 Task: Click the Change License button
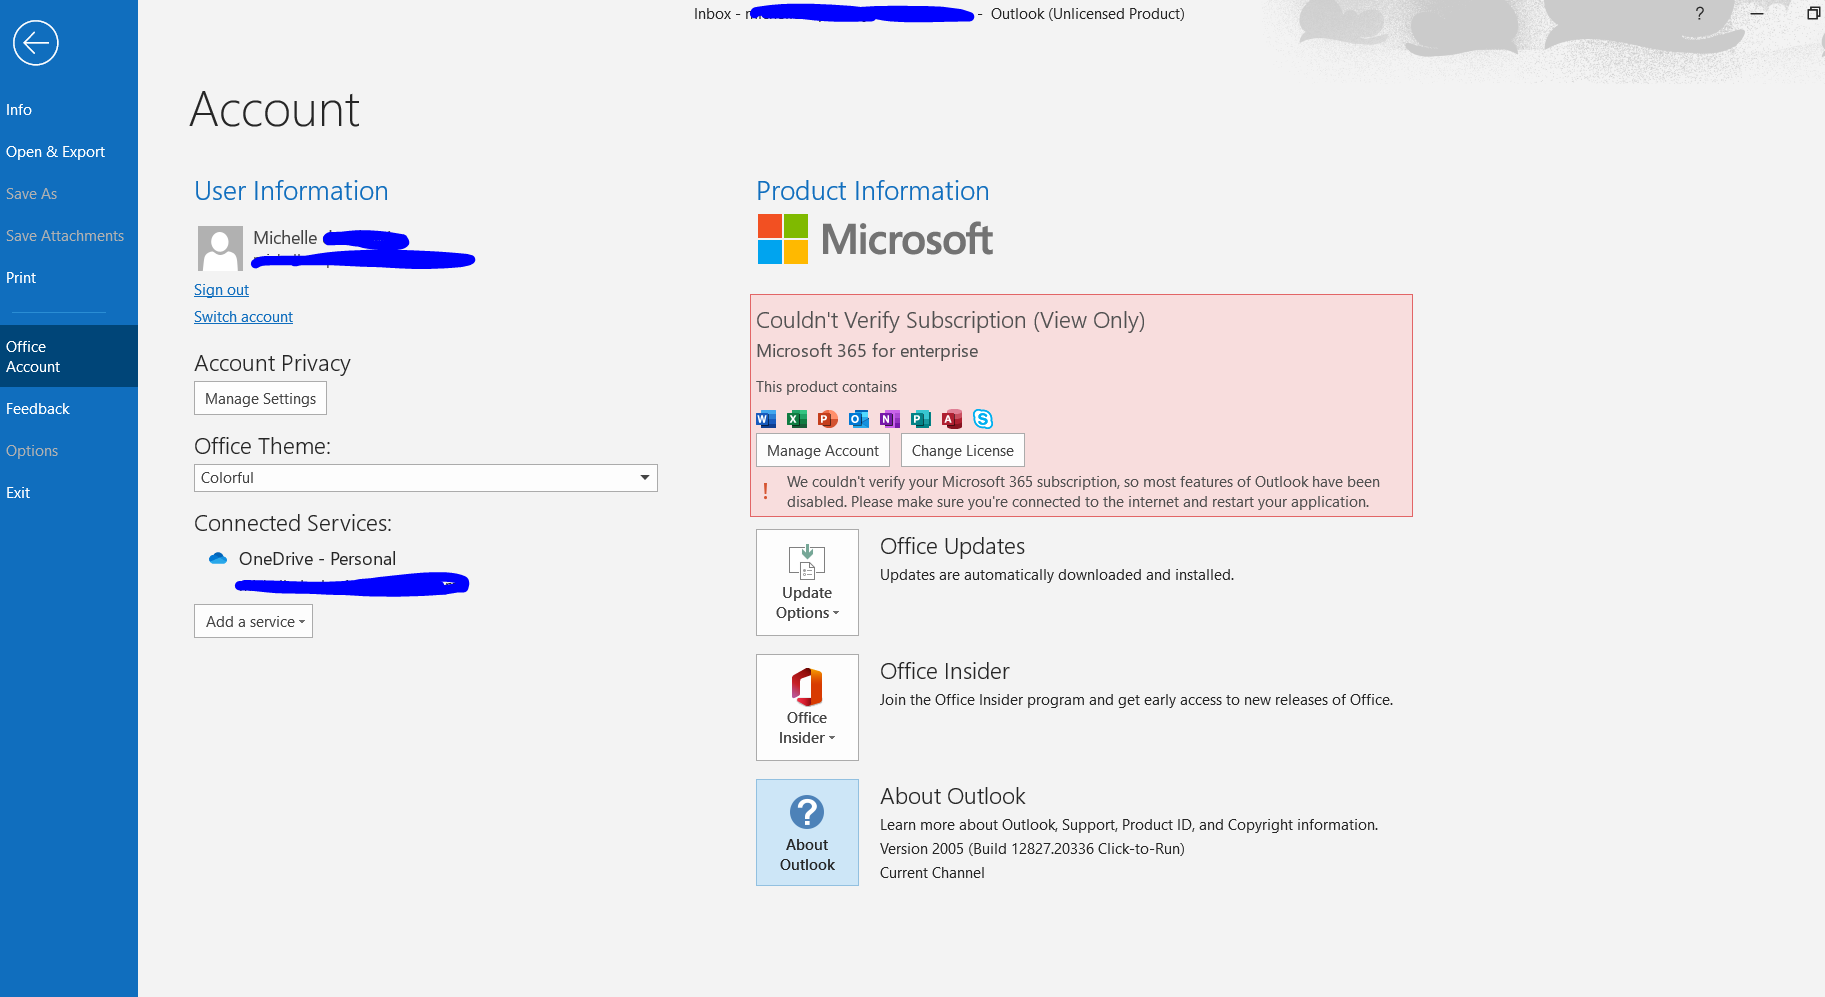pyautogui.click(x=963, y=450)
